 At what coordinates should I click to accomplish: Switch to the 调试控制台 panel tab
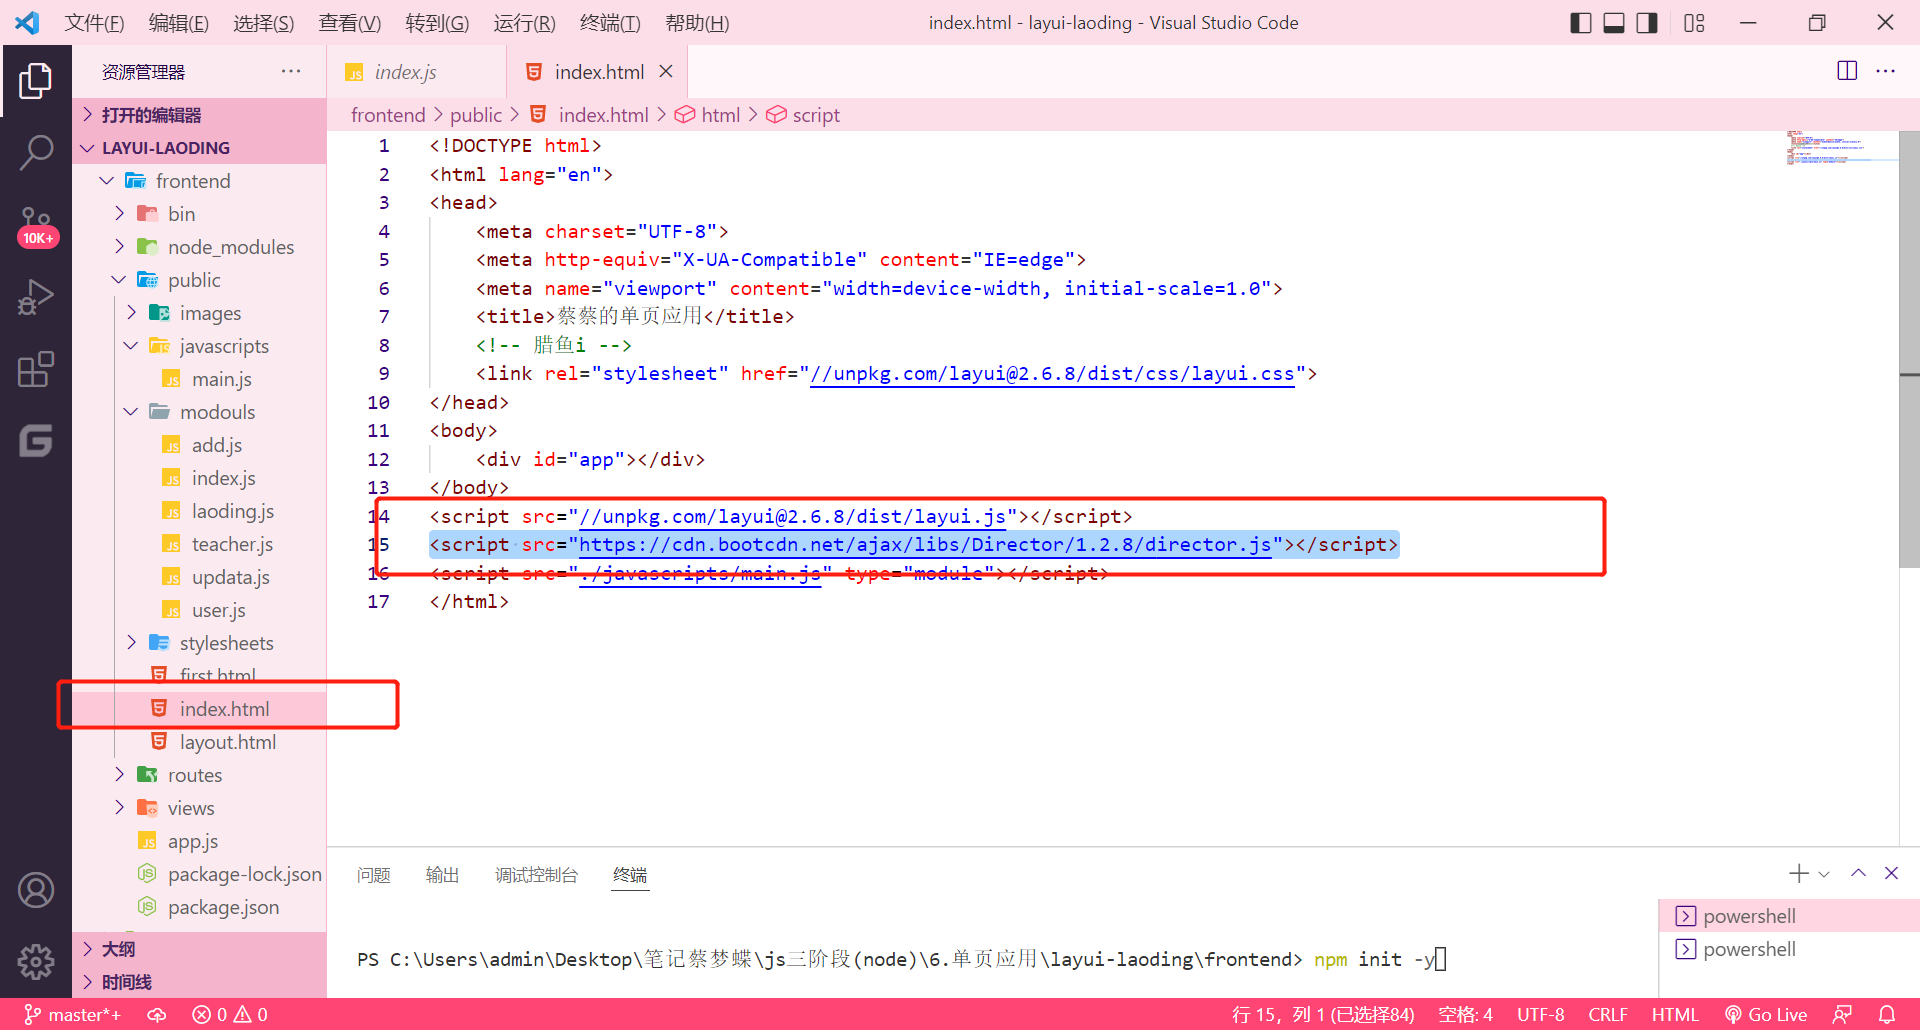click(536, 875)
